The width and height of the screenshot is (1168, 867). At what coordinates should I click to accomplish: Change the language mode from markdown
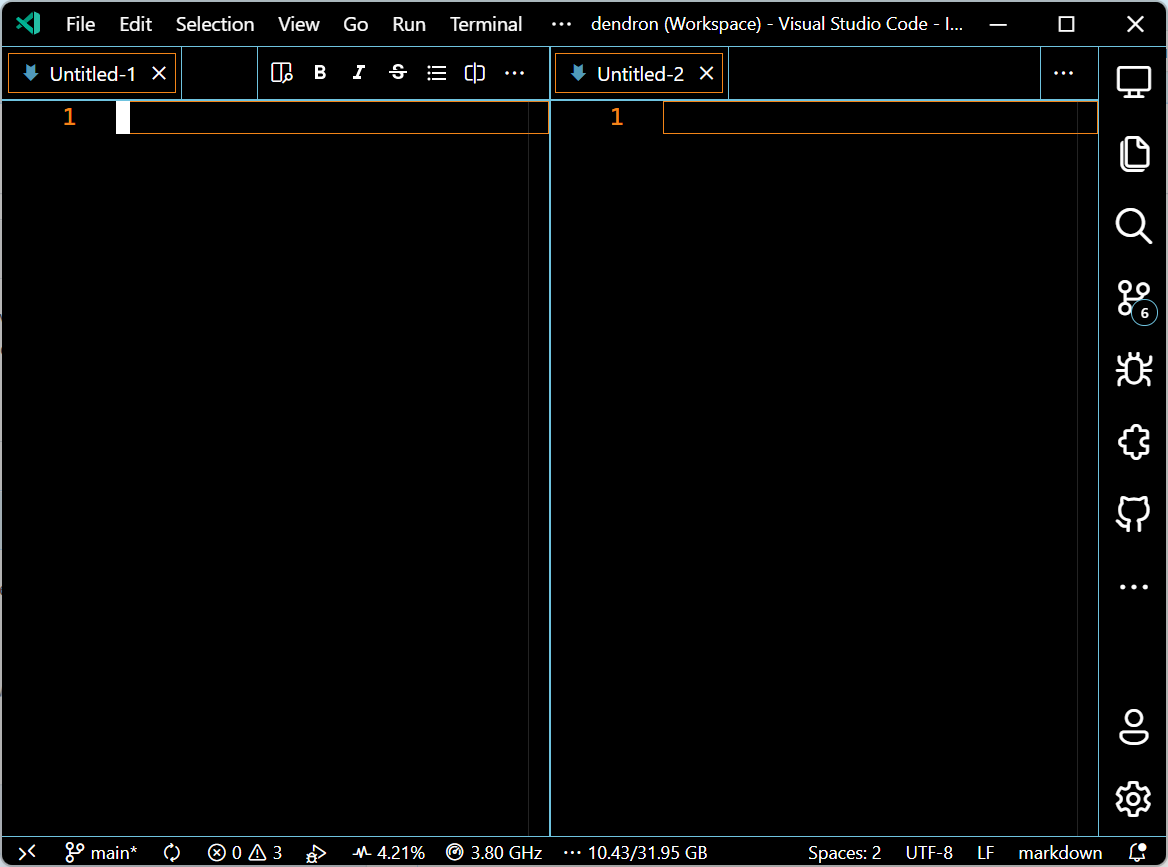tap(1060, 852)
